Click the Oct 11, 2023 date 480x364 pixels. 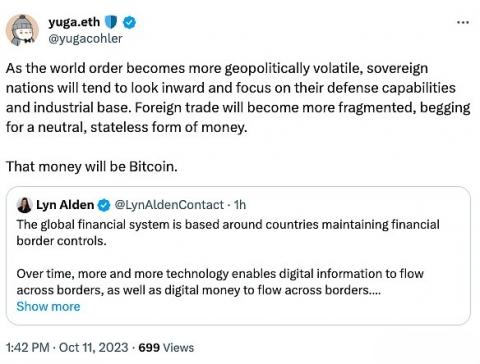pyautogui.click(x=93, y=348)
